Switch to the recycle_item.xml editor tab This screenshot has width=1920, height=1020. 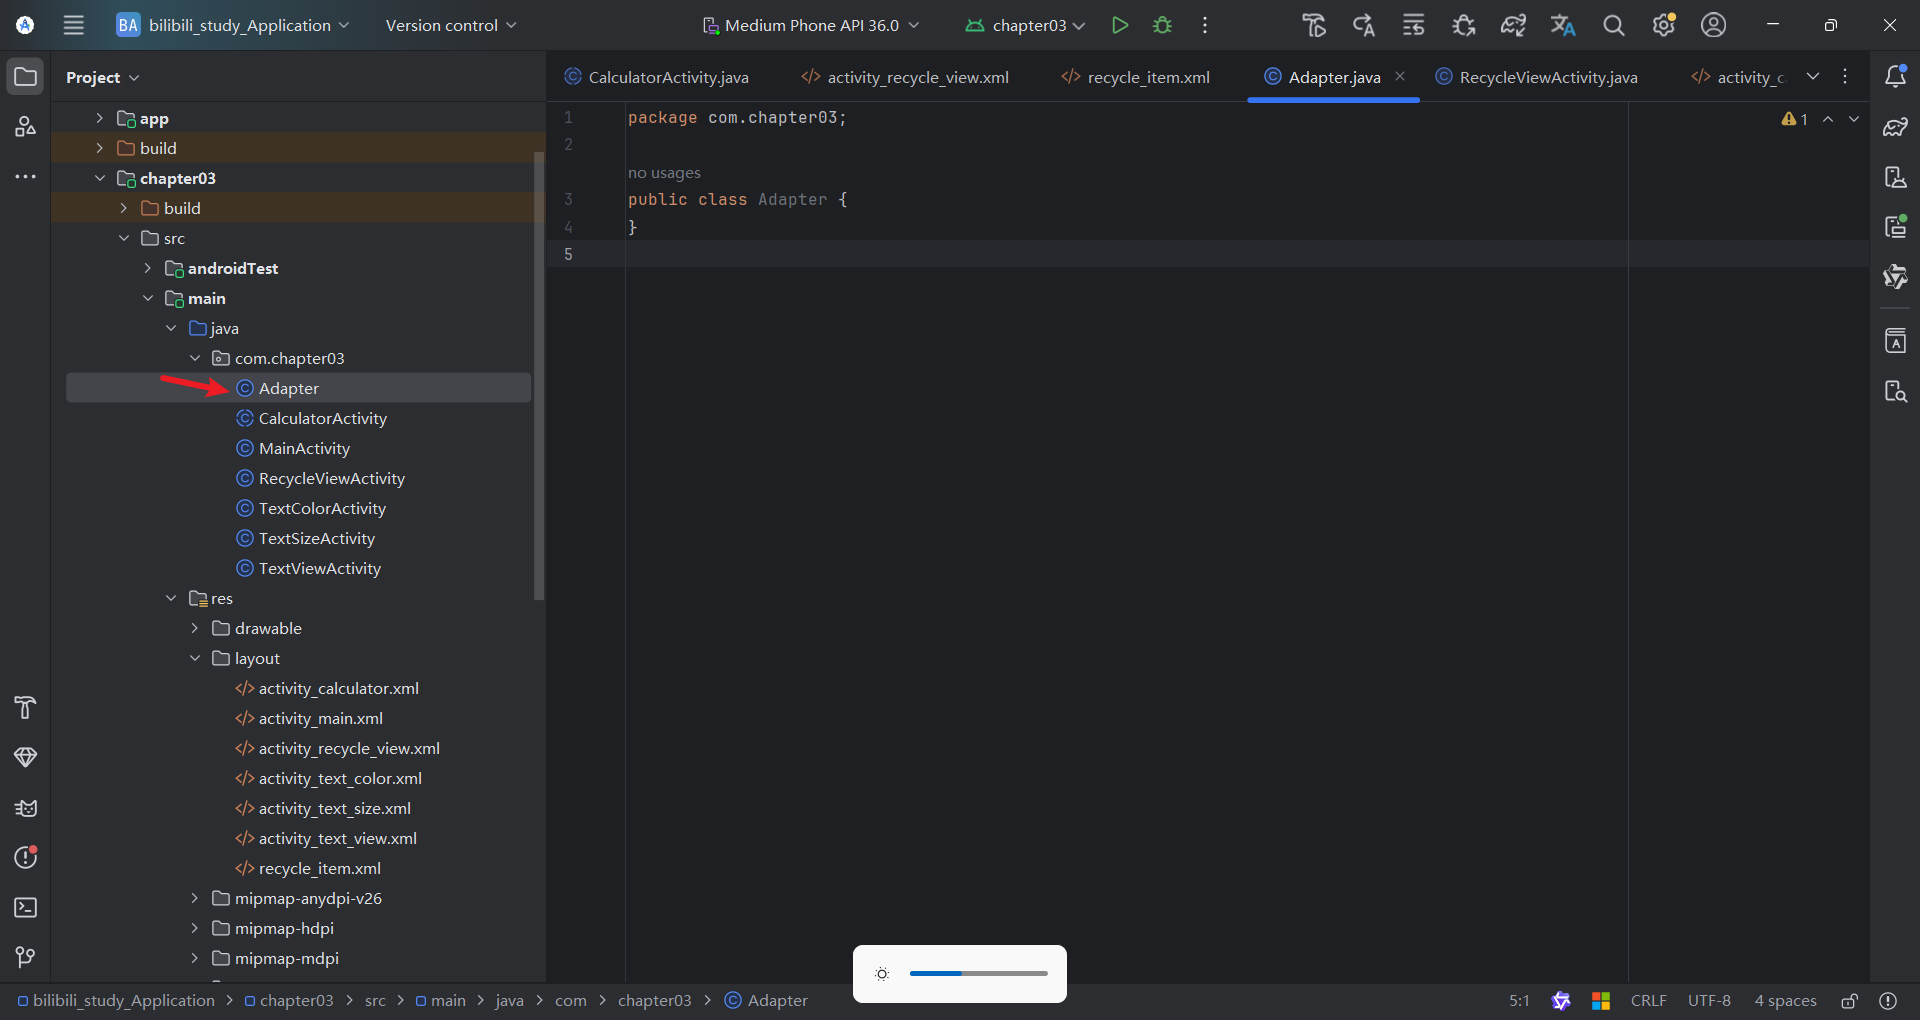[x=1136, y=77]
